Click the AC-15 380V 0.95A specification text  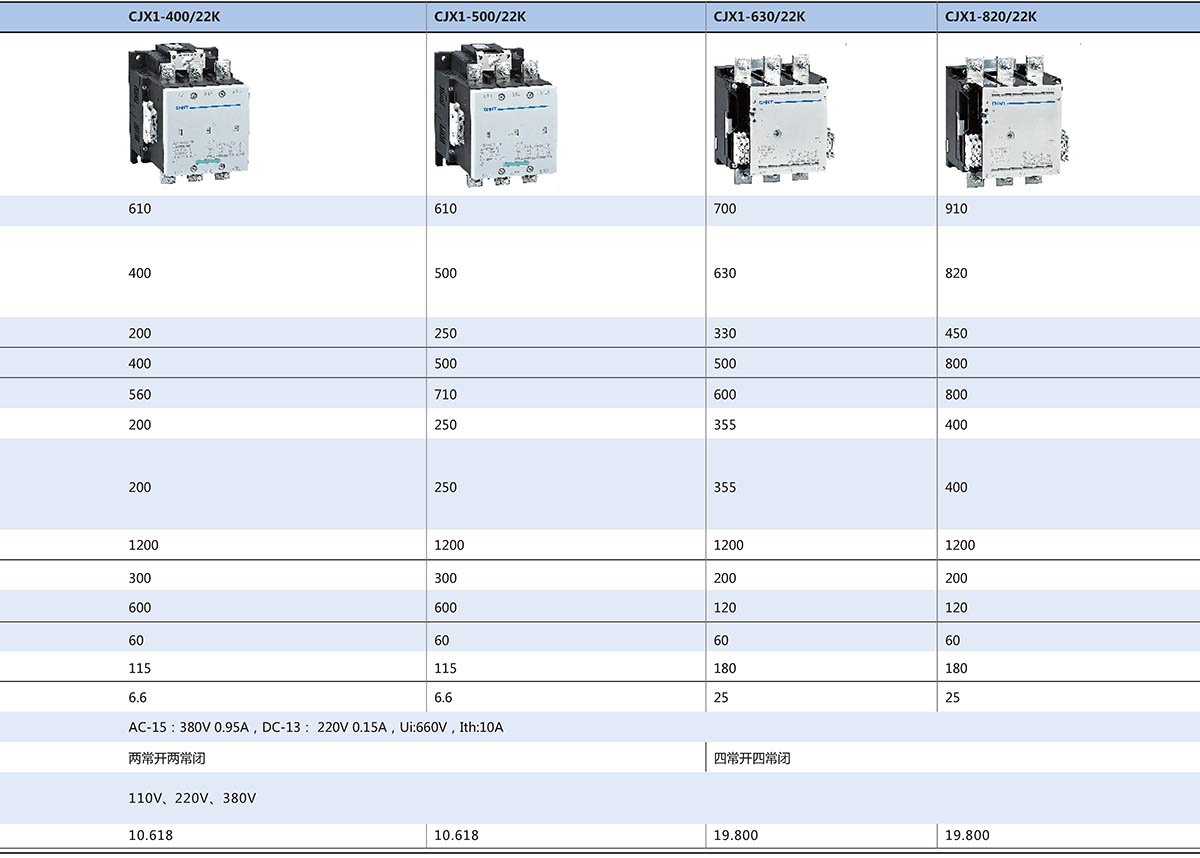click(315, 727)
